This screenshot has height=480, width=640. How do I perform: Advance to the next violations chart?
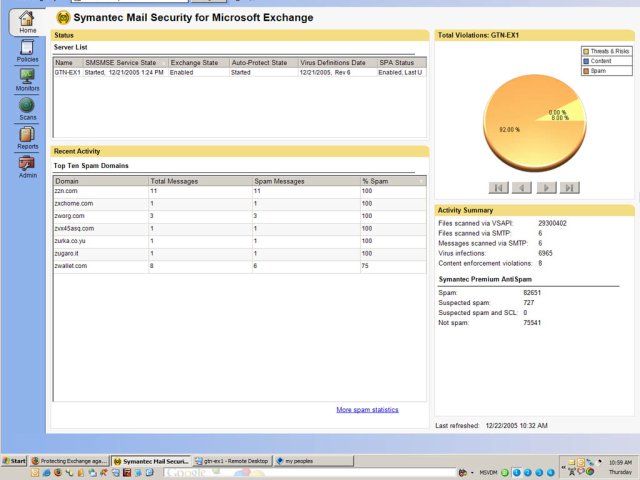coord(546,187)
